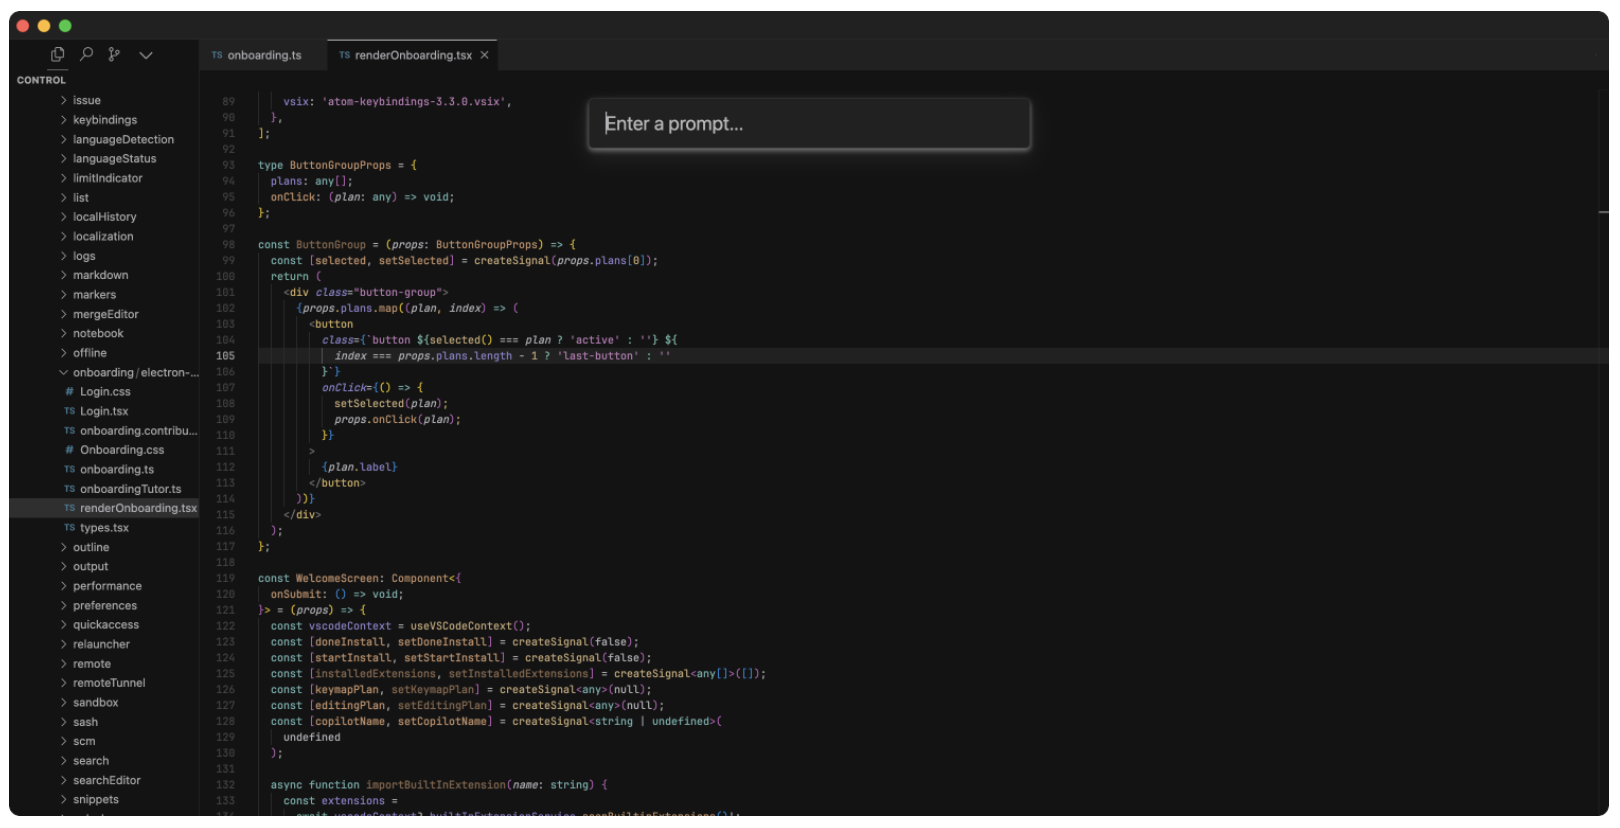Click line number 105 in gutter

coord(226,356)
